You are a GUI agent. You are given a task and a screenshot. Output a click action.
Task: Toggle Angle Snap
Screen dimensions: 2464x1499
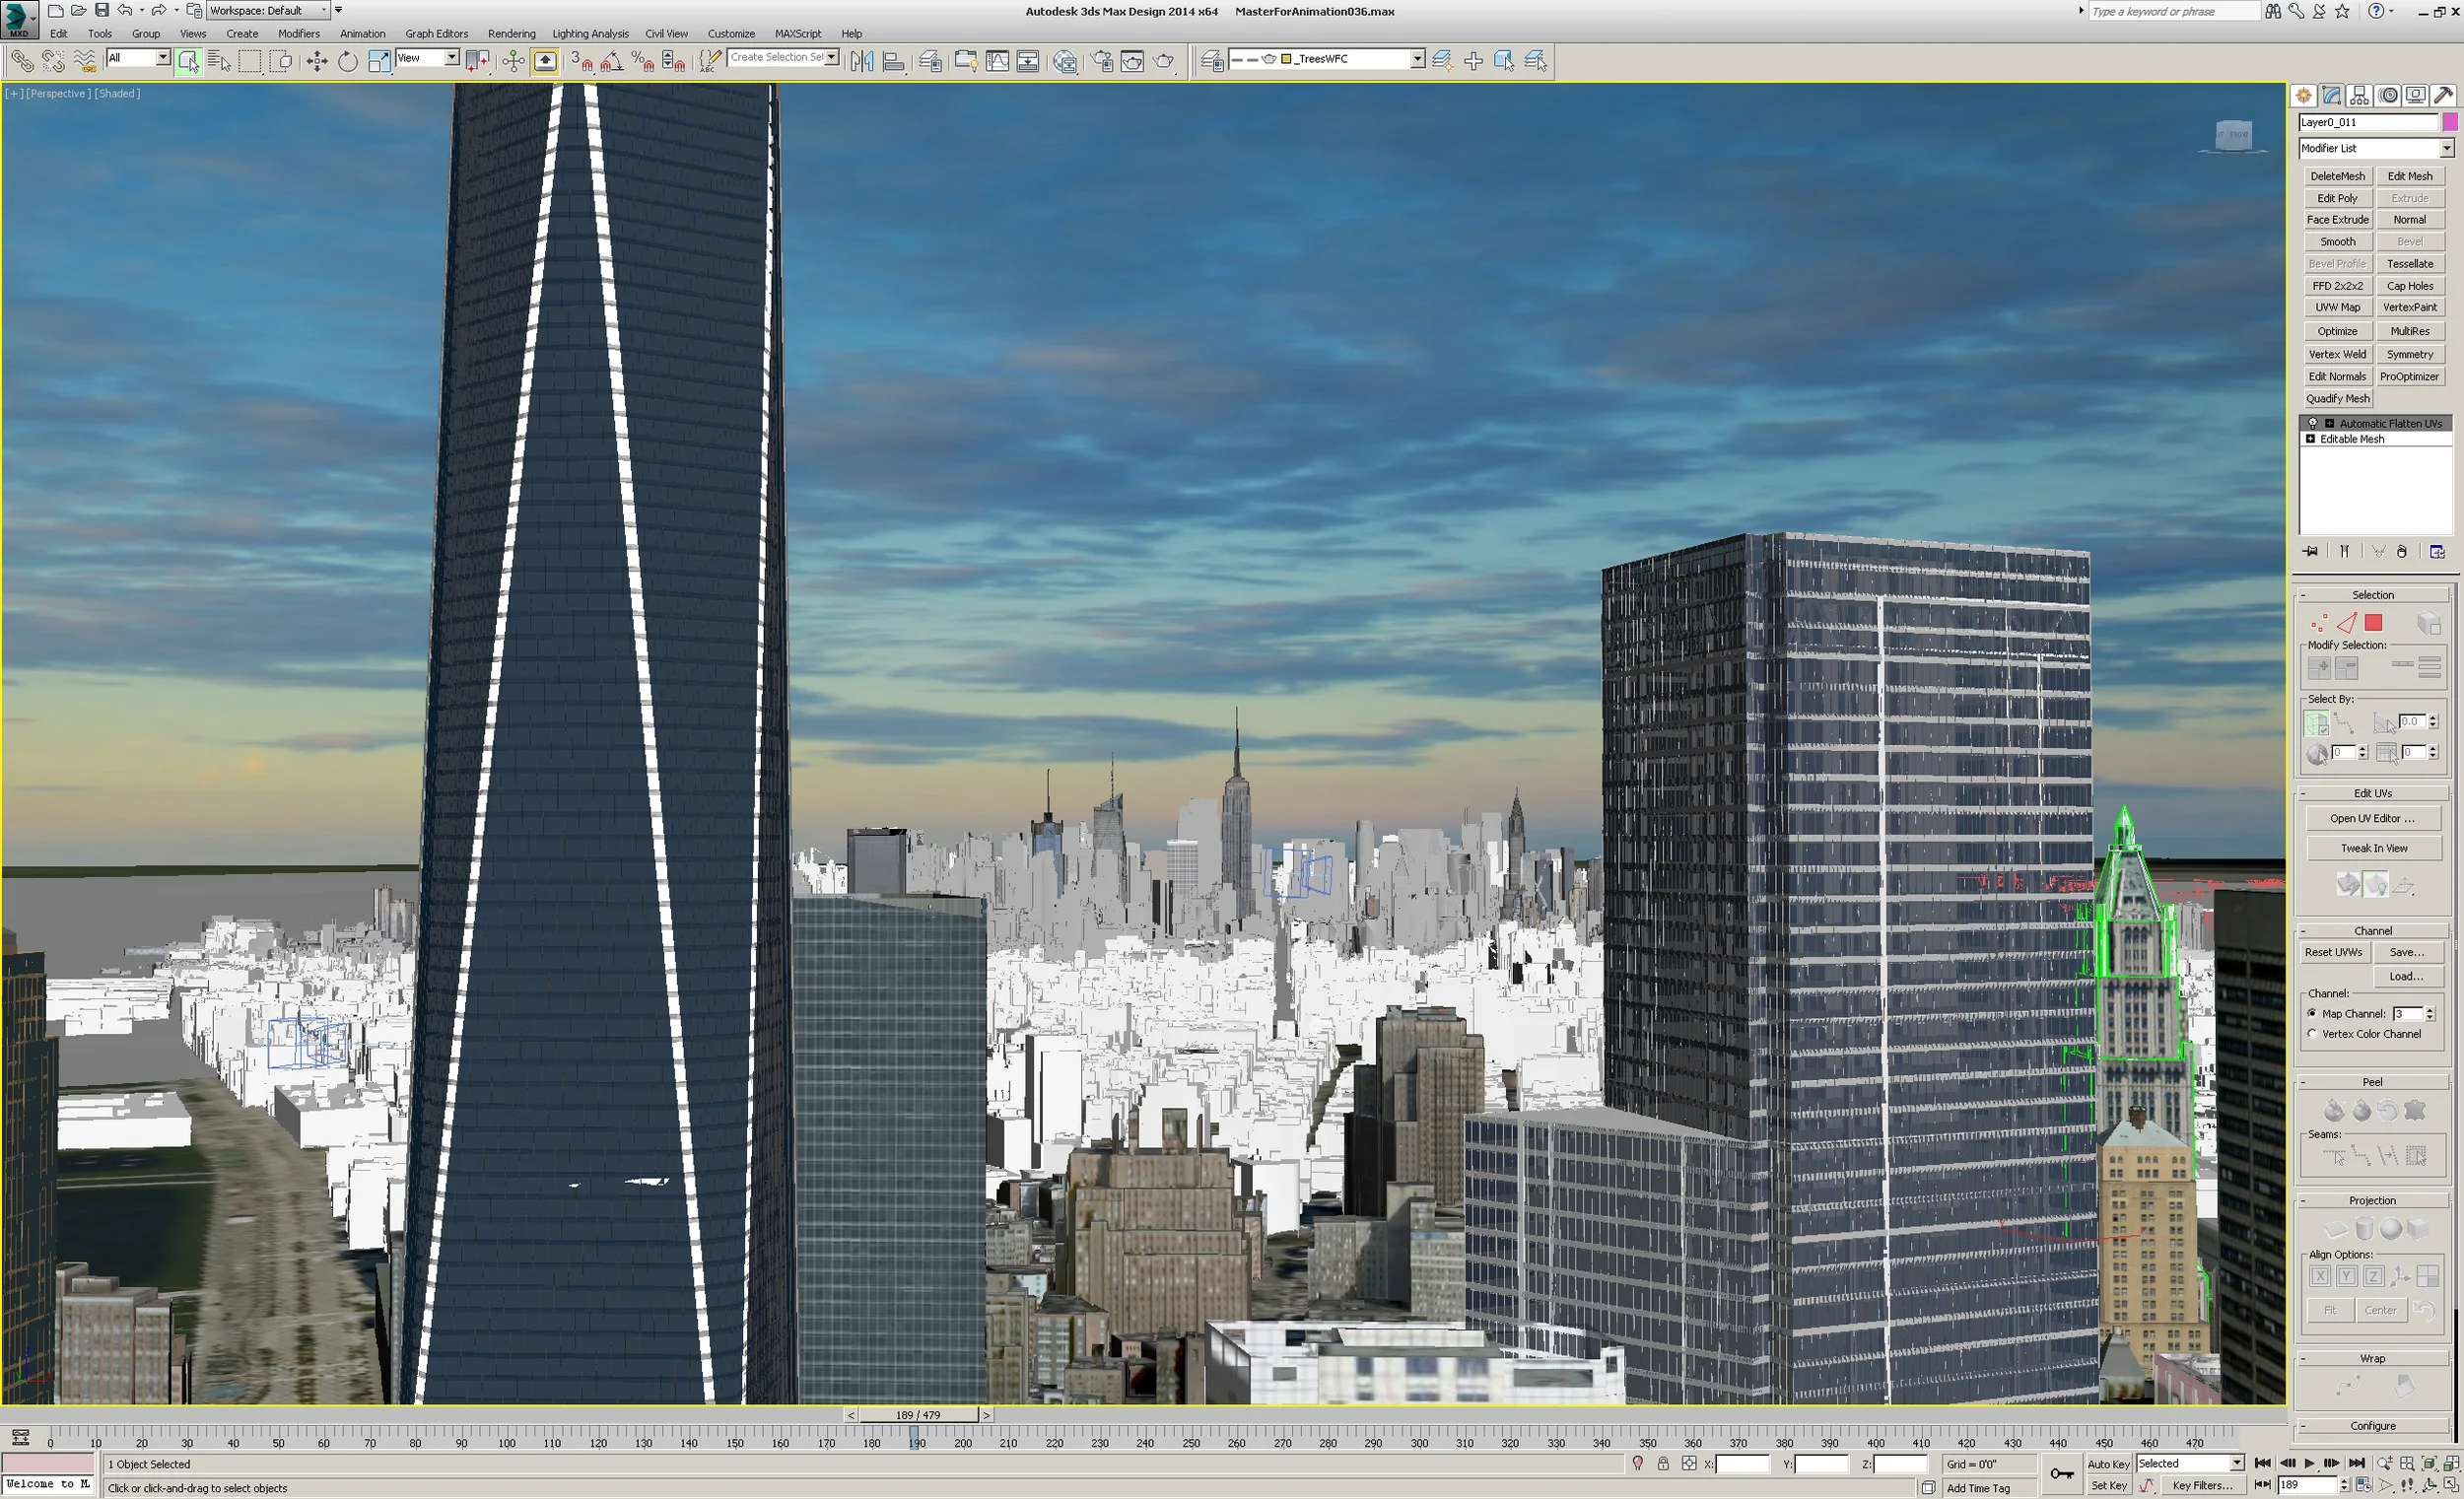[x=612, y=61]
